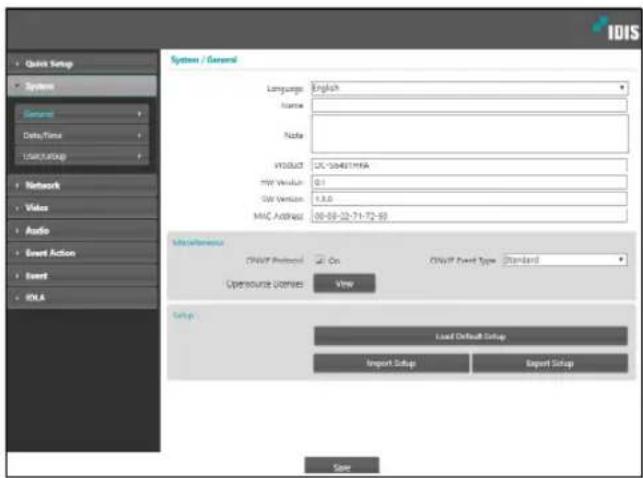The width and height of the screenshot is (643, 478).
Task: Click into the Note text area
Action: (470, 134)
